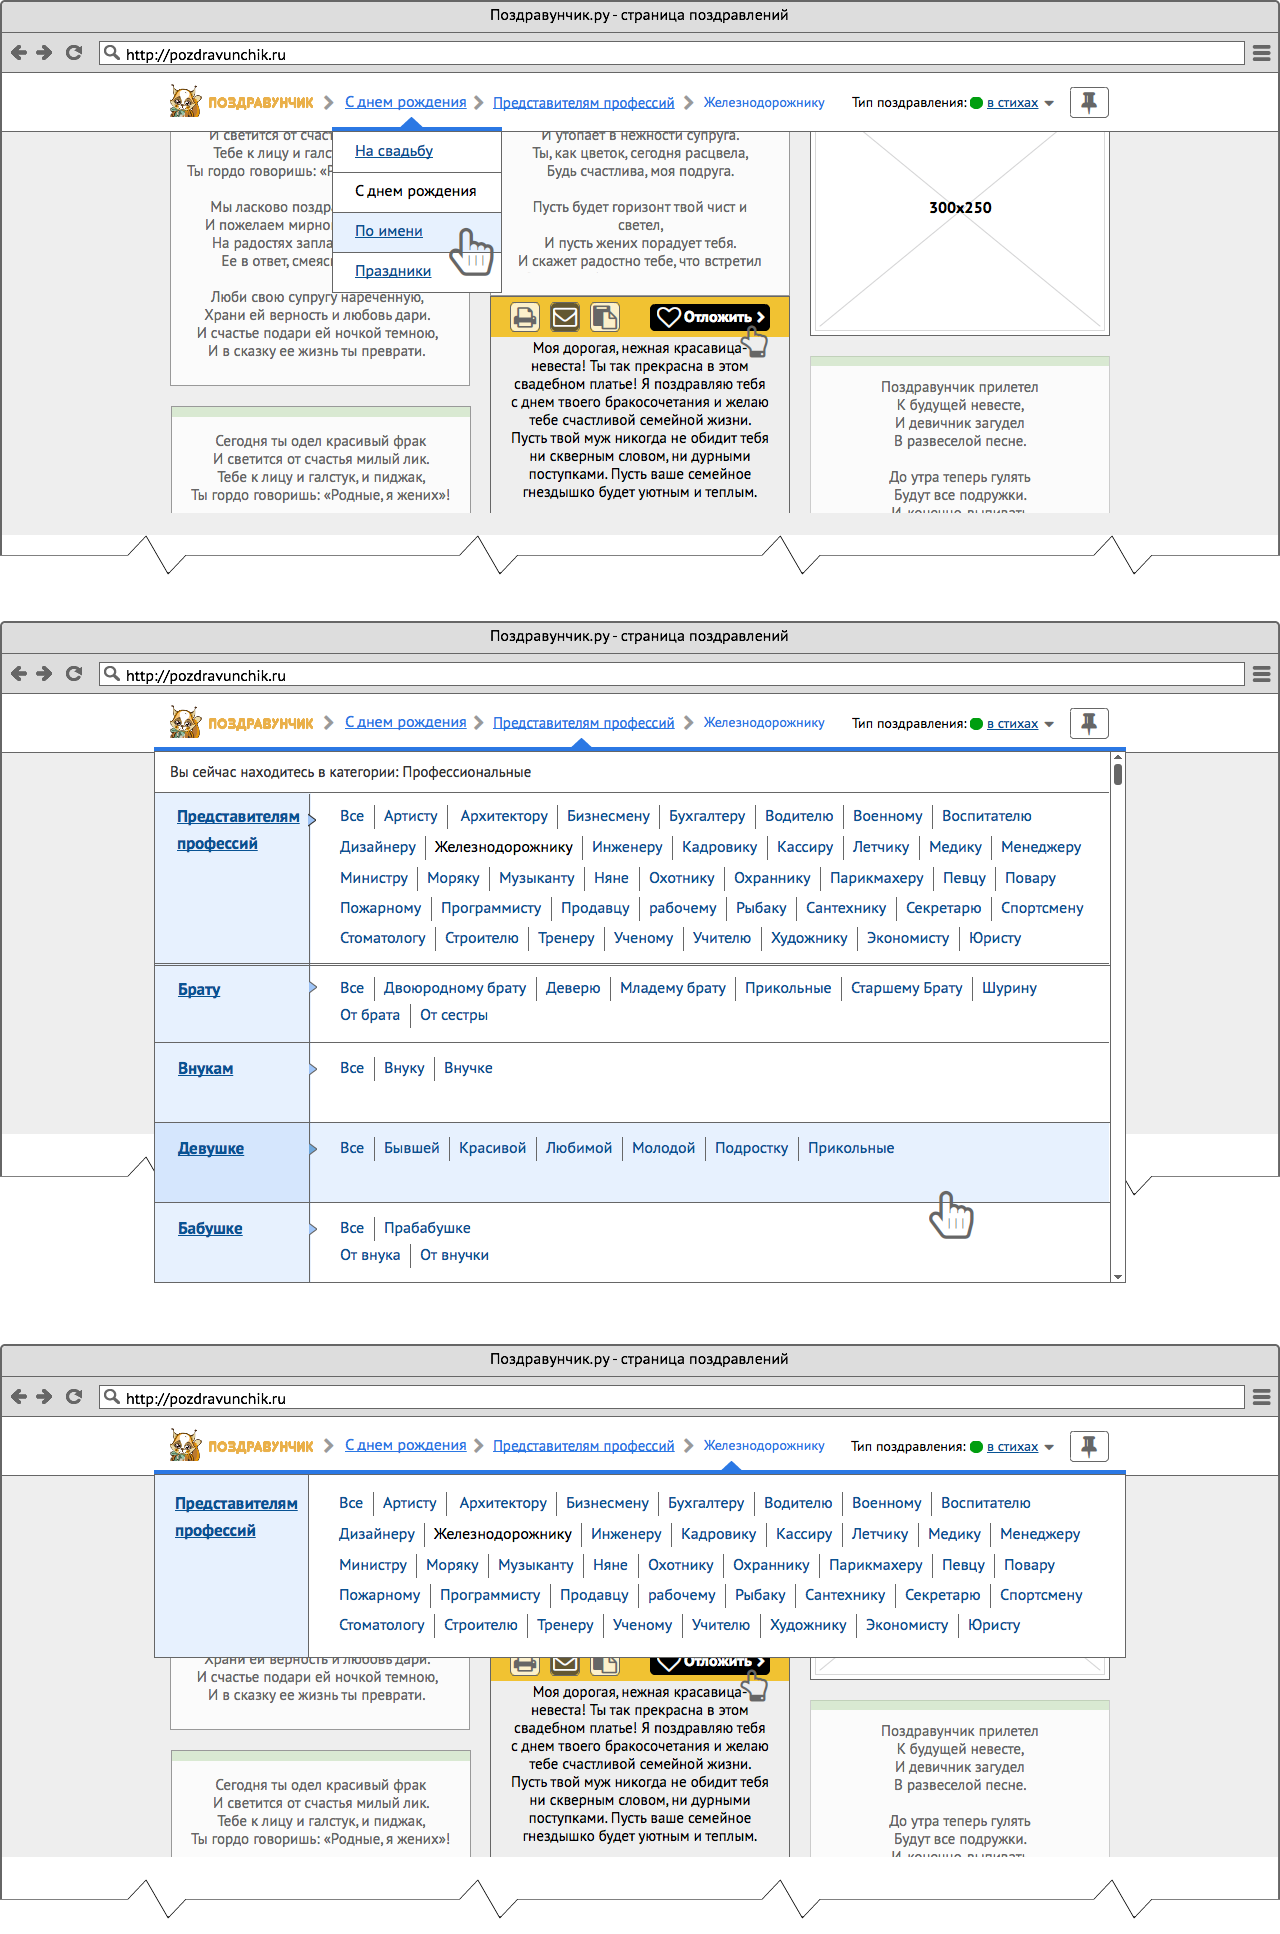
Task: Refresh the page in the middle browser mockup
Action: 74,674
